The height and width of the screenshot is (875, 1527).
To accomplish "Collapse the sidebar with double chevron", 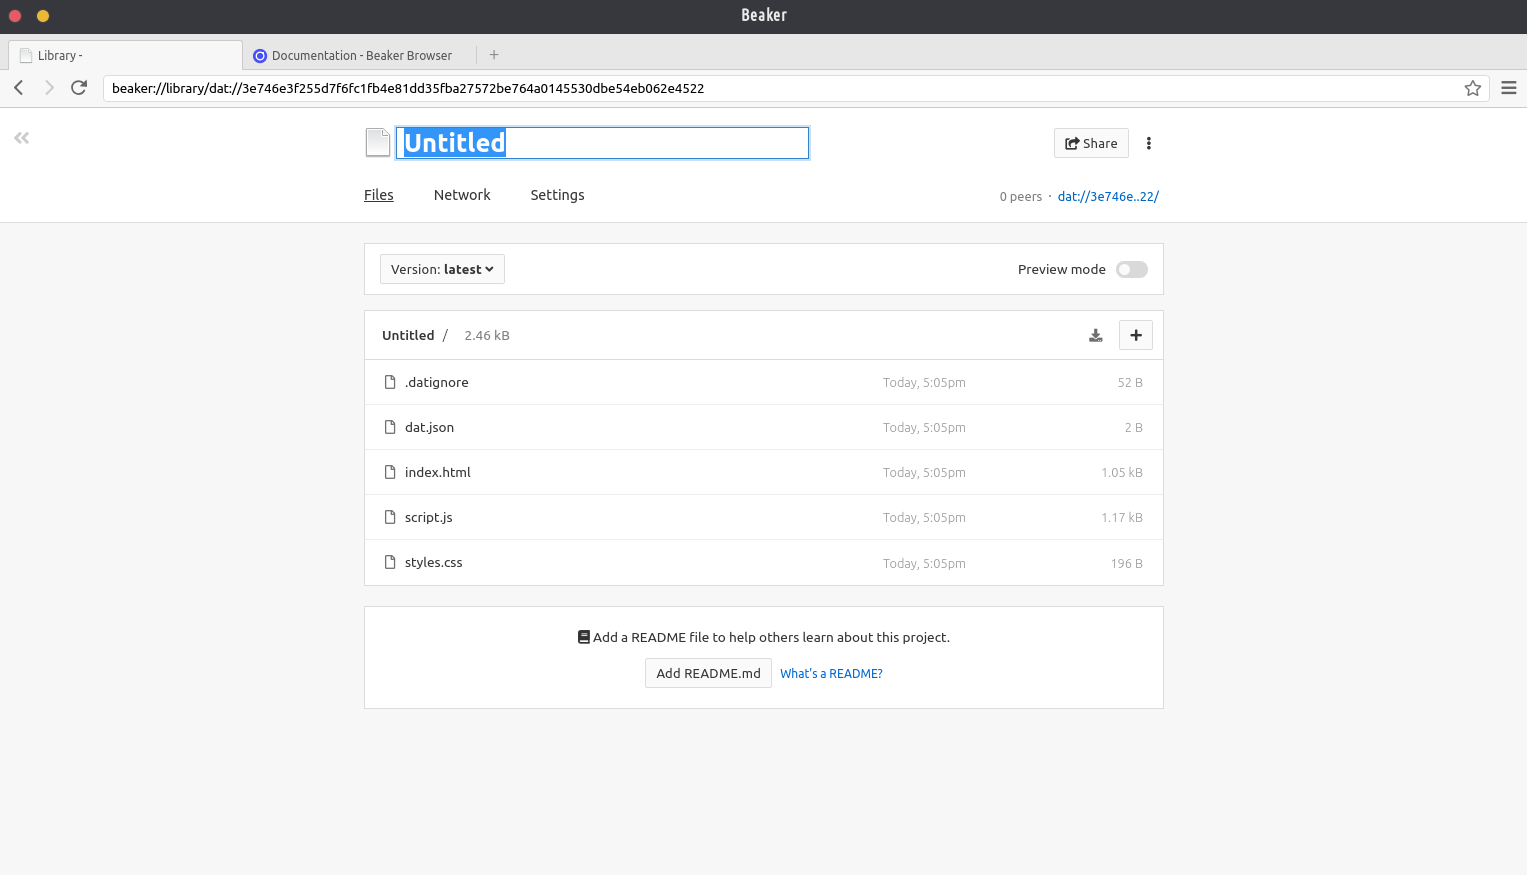I will click(x=22, y=138).
